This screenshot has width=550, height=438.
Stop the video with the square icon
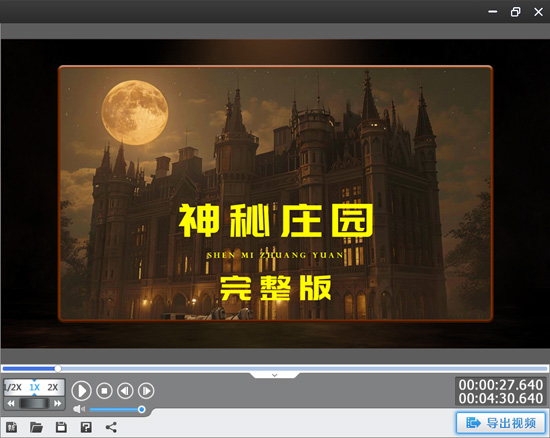click(104, 391)
